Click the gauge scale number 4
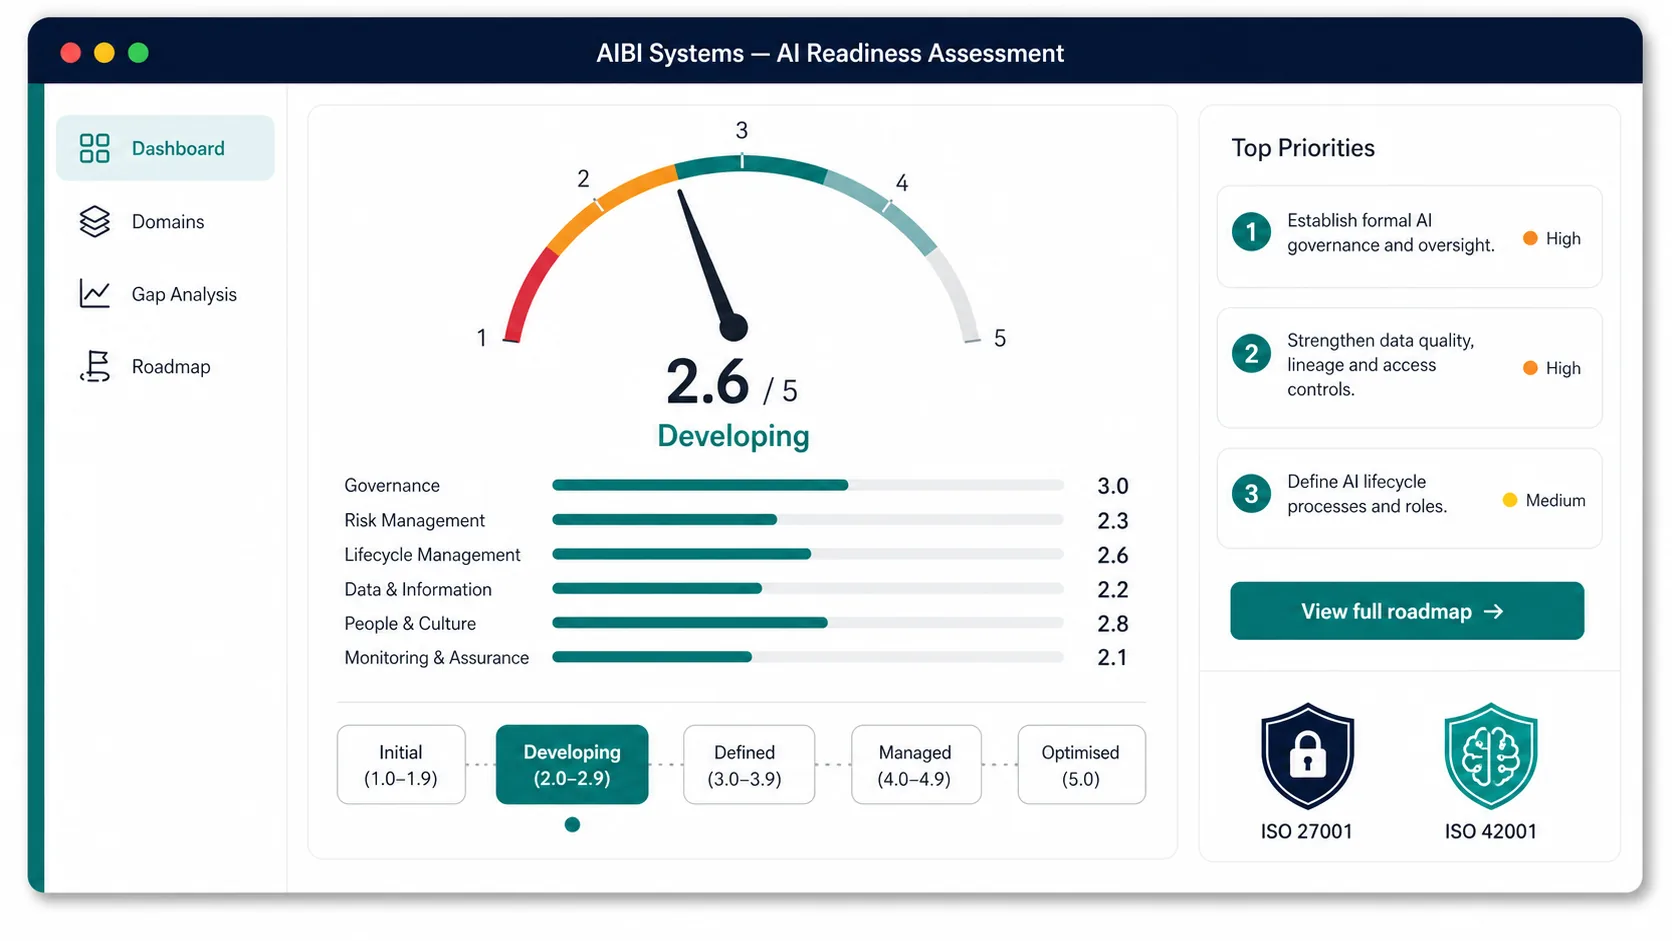Viewport: 1672px width, 941px height. click(x=902, y=183)
